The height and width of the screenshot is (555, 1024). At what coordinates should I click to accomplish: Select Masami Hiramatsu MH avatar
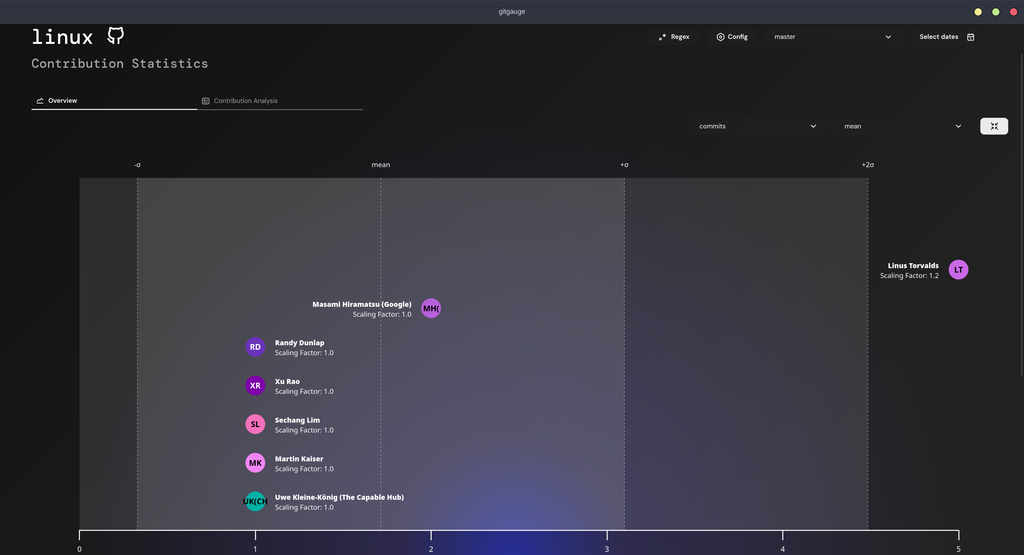430,308
